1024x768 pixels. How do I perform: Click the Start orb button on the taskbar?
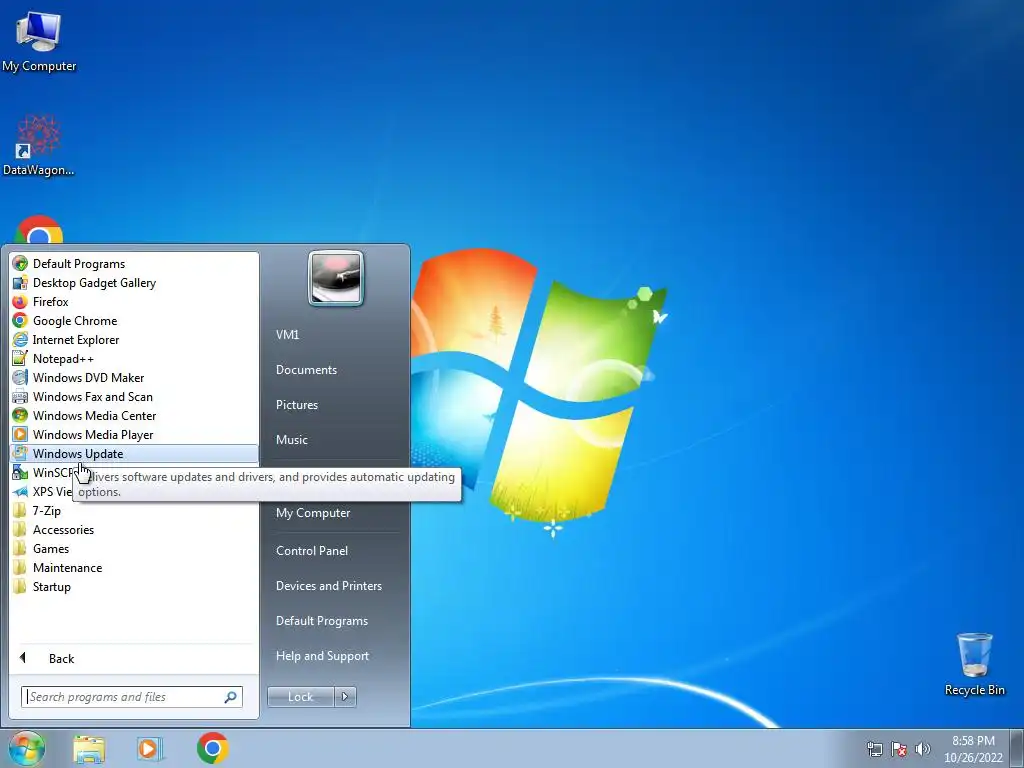tap(26, 748)
